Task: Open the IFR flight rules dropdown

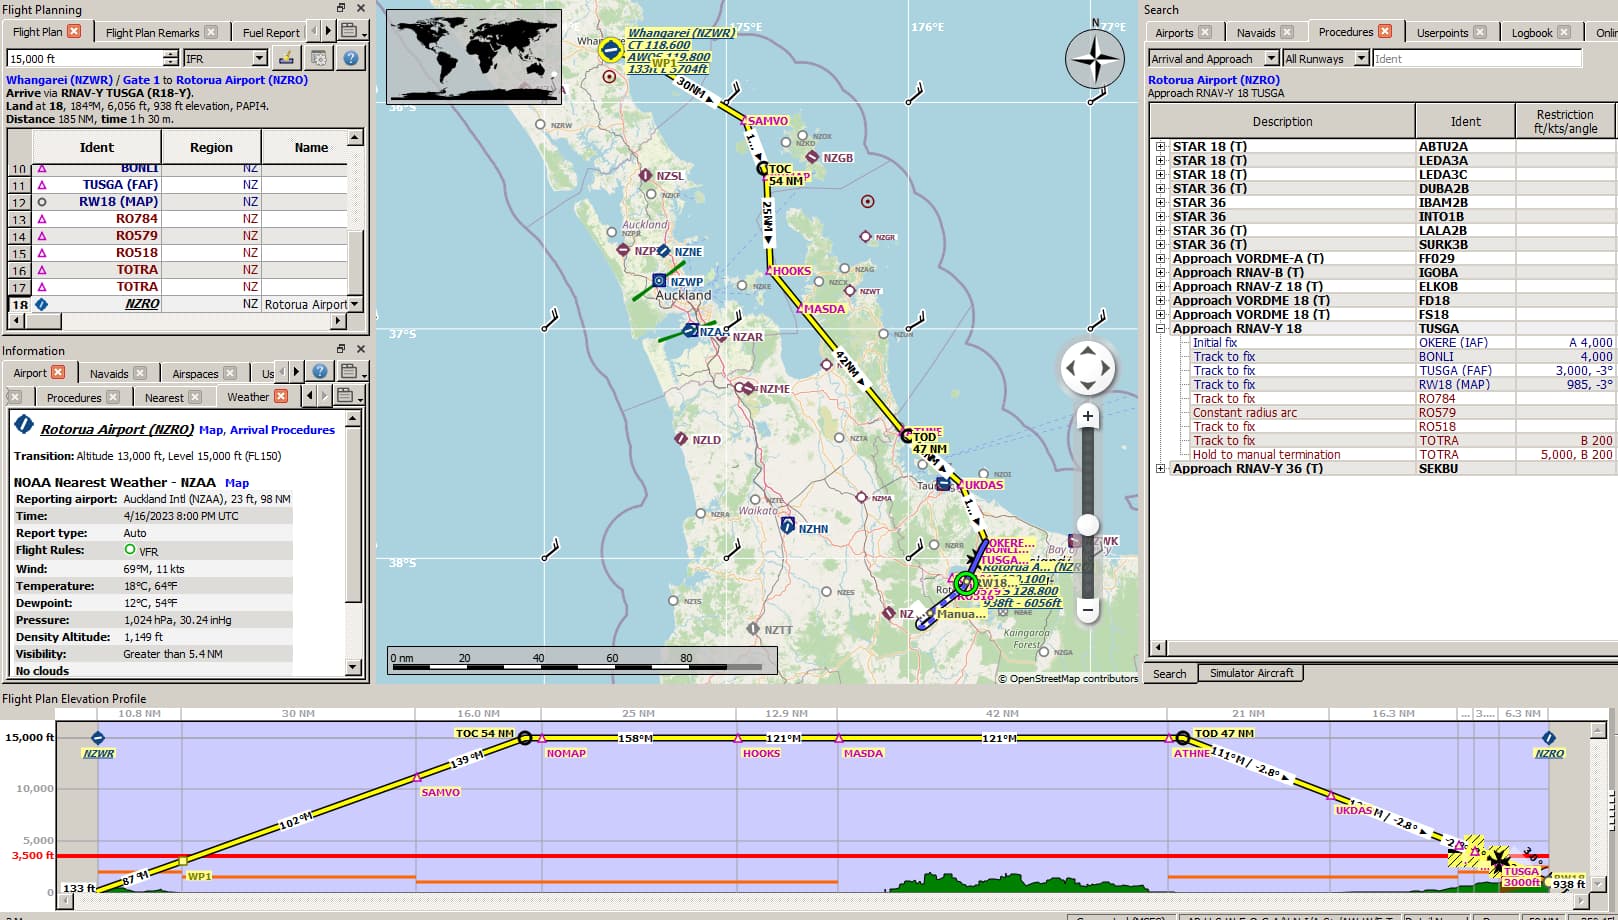Action: [225, 59]
